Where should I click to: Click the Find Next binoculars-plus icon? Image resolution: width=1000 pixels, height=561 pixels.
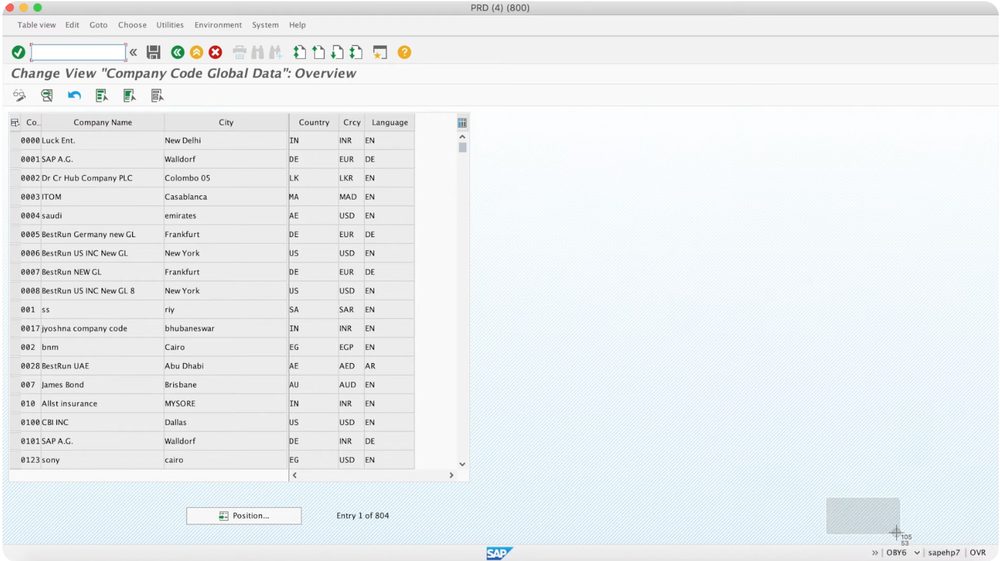click(276, 52)
